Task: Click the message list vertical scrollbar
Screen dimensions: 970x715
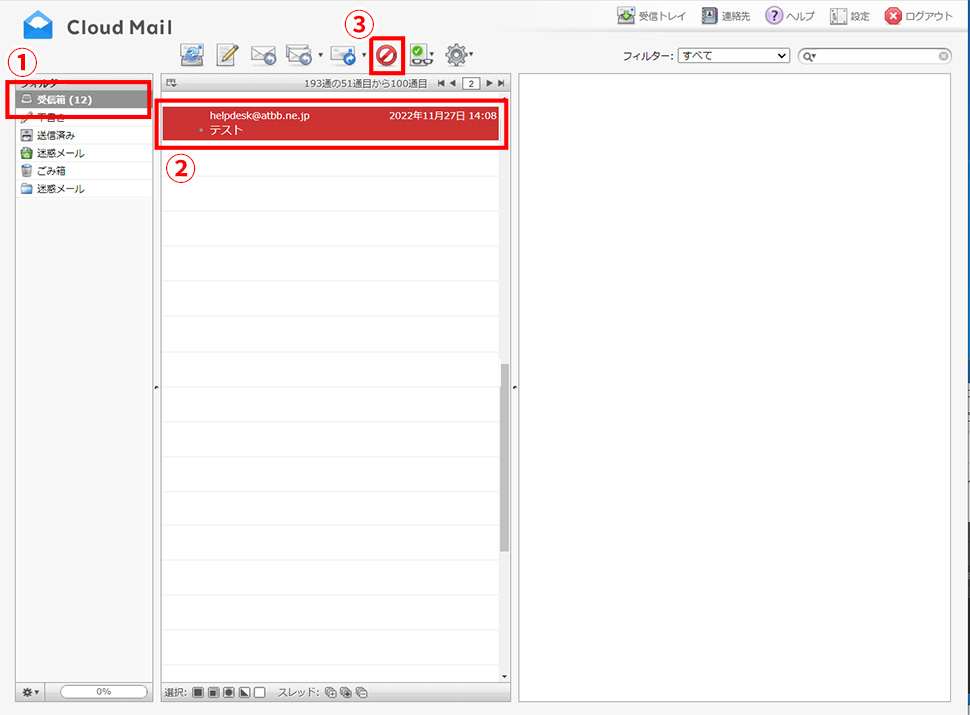Action: tap(504, 457)
